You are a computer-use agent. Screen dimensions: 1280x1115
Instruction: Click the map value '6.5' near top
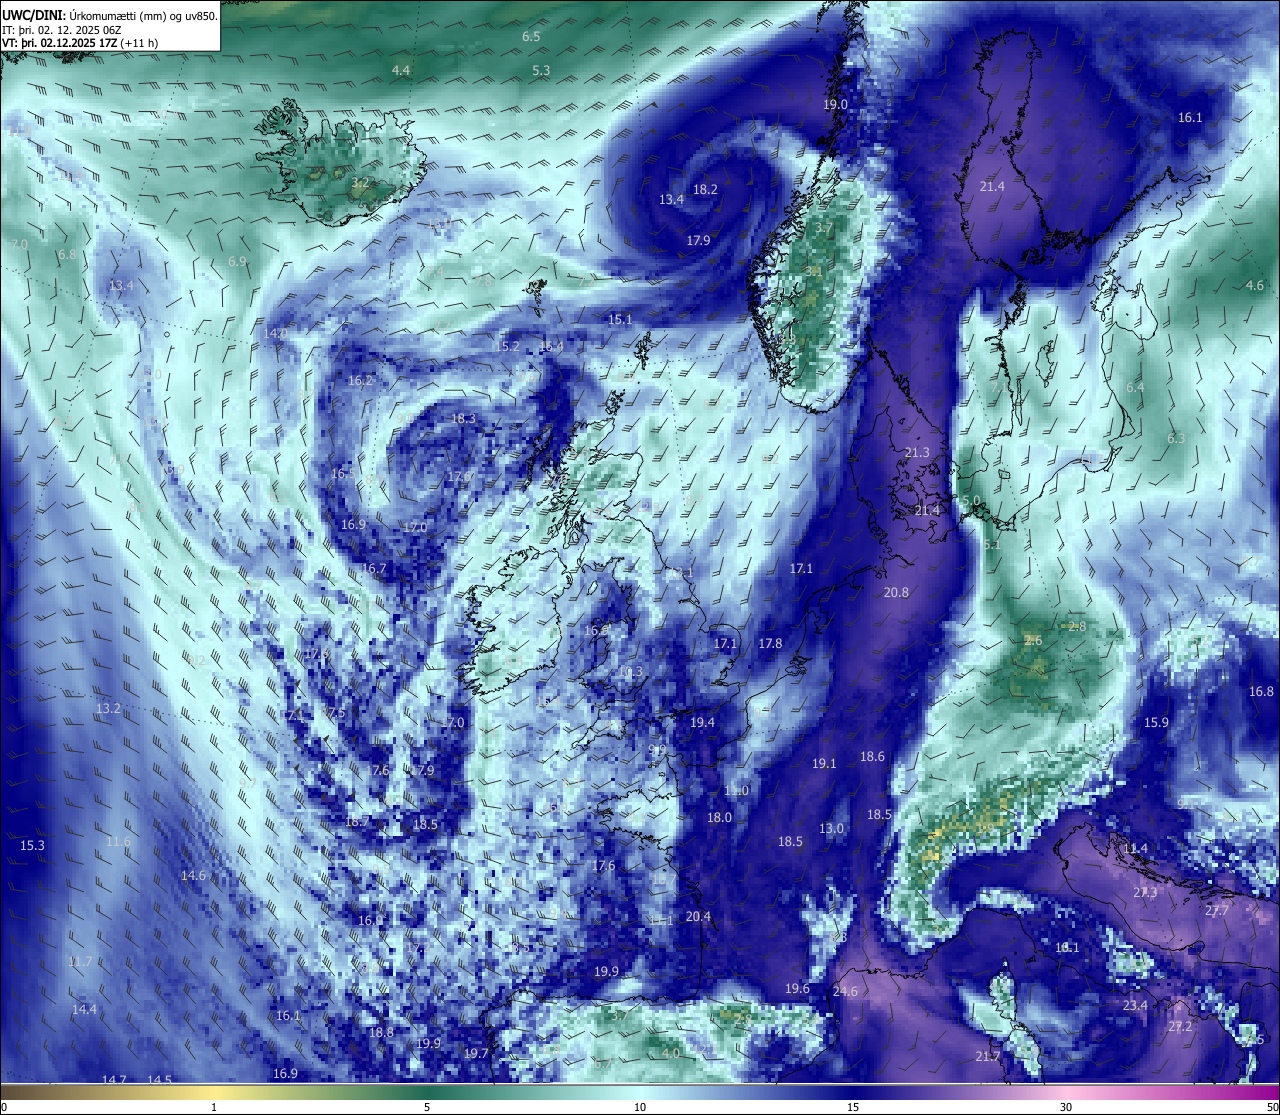(x=531, y=36)
